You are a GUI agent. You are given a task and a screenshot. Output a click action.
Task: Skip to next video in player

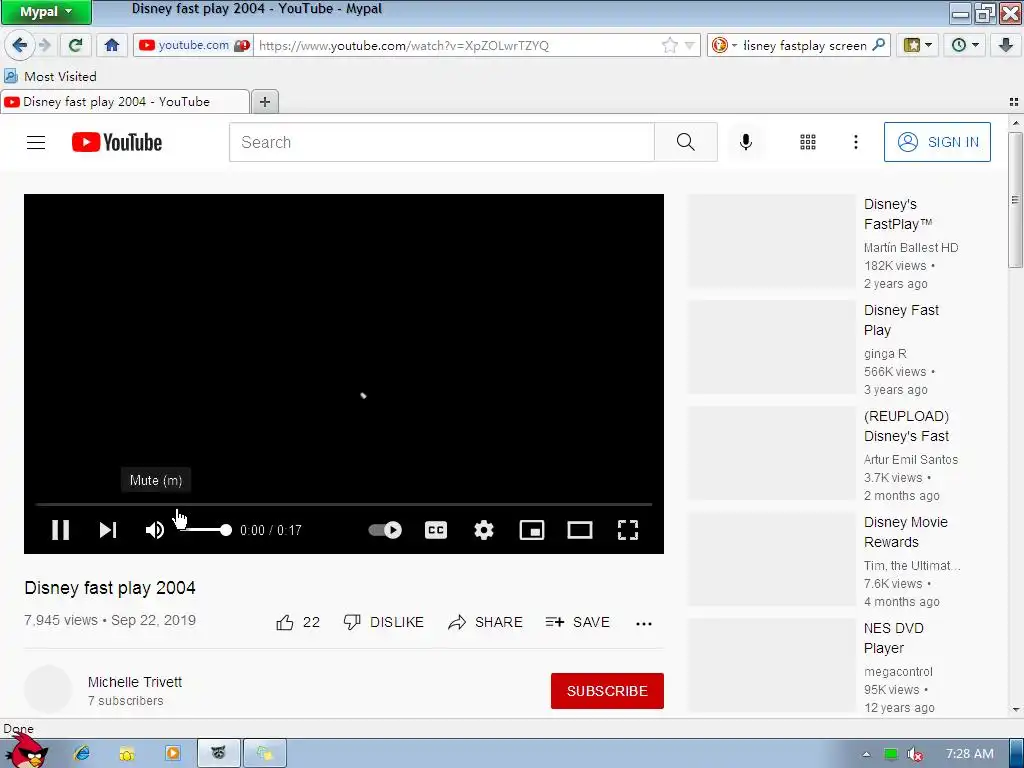click(108, 530)
